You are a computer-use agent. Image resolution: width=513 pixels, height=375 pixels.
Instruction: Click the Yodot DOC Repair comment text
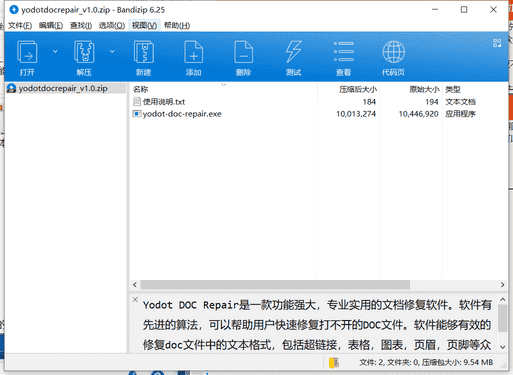(x=317, y=324)
